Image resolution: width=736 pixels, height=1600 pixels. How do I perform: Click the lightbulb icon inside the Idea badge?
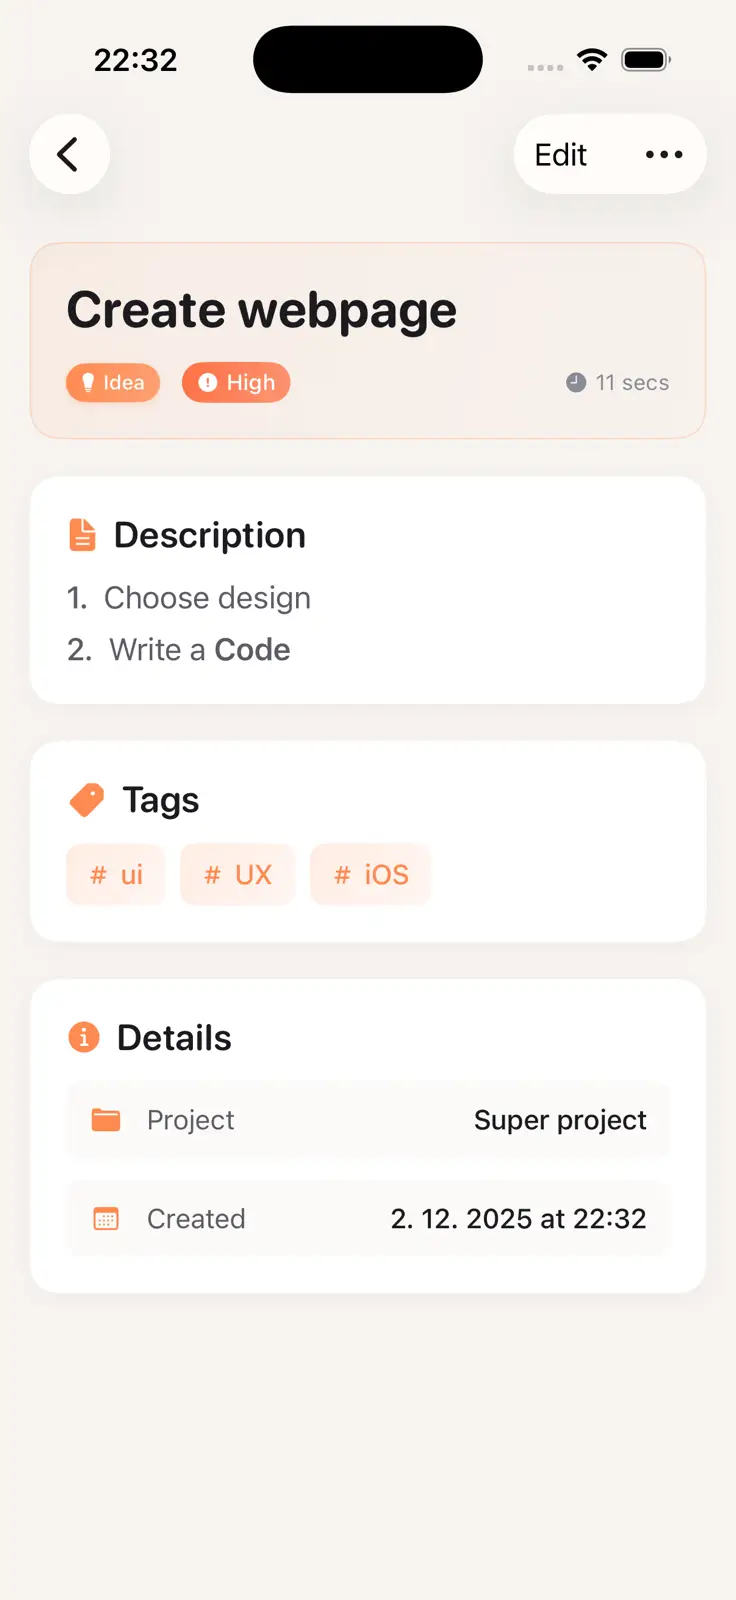point(90,382)
